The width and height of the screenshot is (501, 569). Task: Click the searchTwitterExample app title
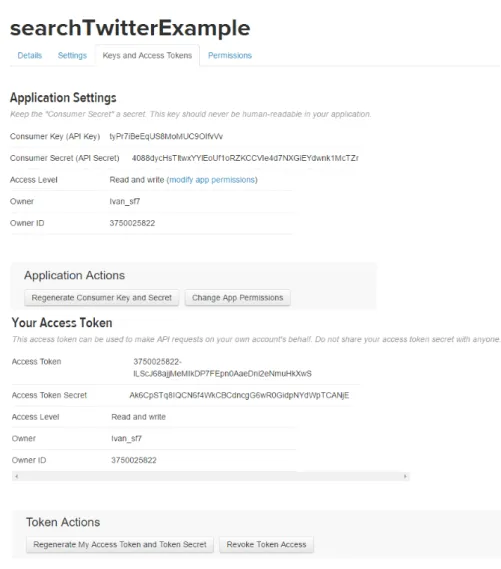[x=130, y=29]
